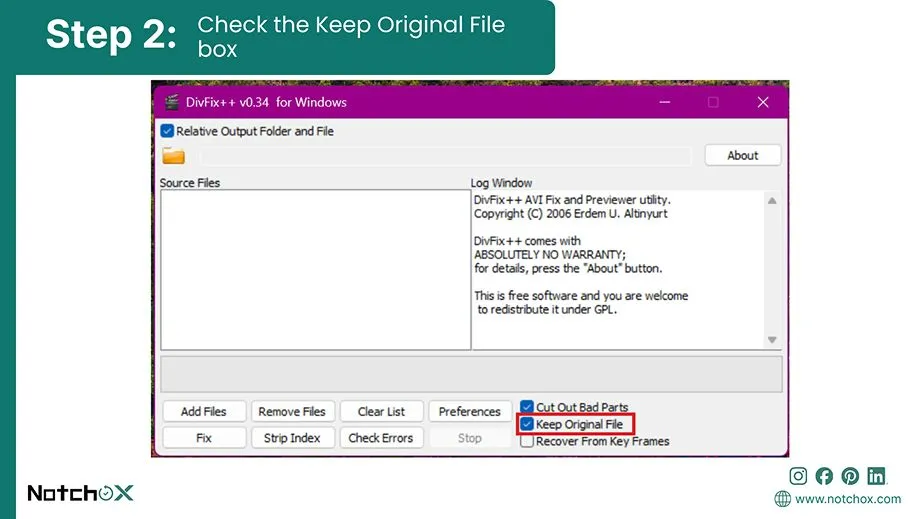Click 'Copyright (C) 2006 Erdem U. Altinyurt' line
This screenshot has width=922, height=519.
pos(570,213)
